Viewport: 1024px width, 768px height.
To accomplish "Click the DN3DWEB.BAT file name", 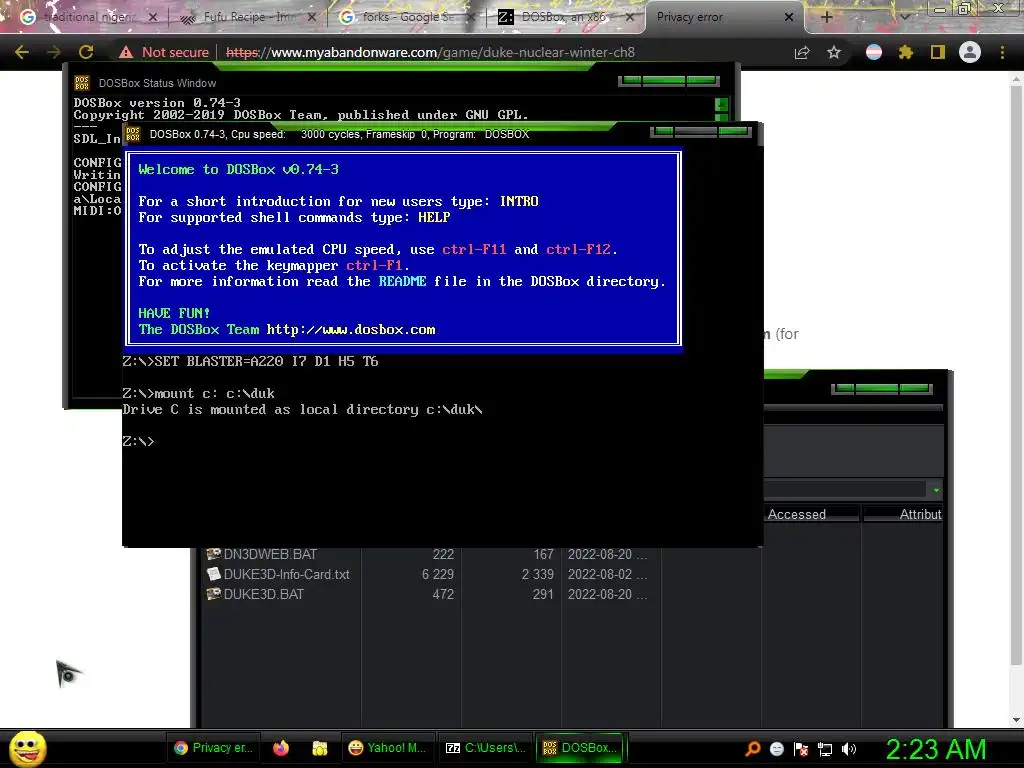I will 270,554.
